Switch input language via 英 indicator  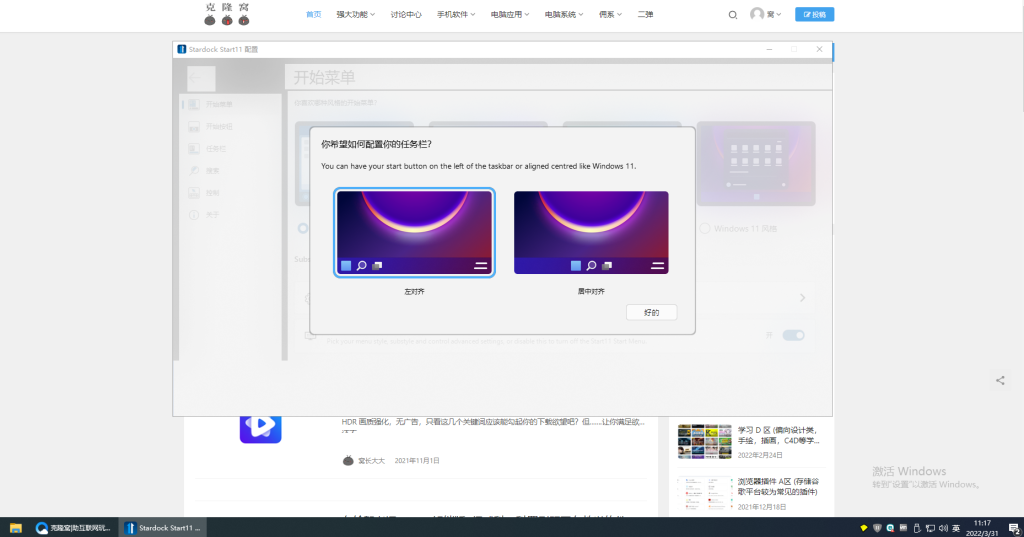click(x=956, y=528)
